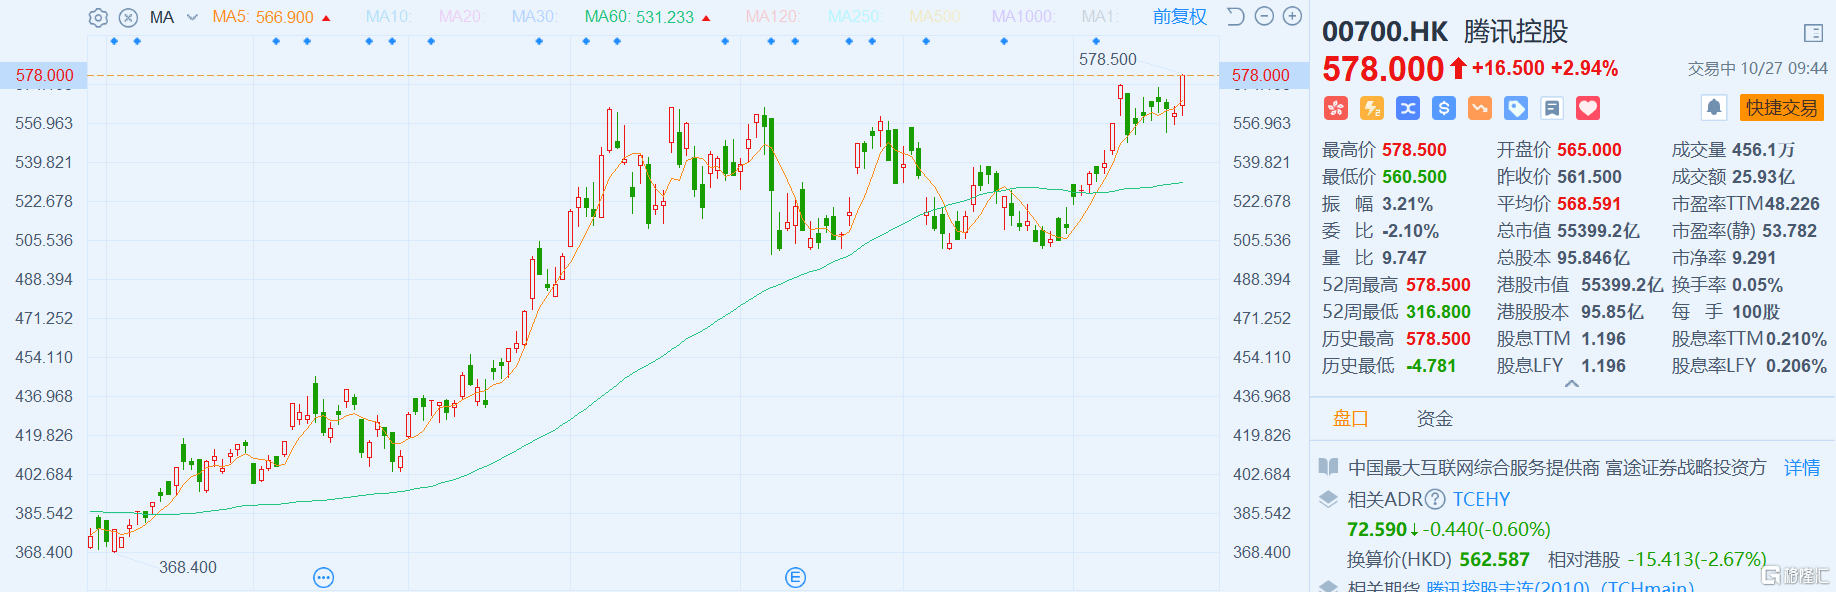Image resolution: width=1836 pixels, height=592 pixels.
Task: Click the chart undo arrow icon
Action: [x=1236, y=17]
